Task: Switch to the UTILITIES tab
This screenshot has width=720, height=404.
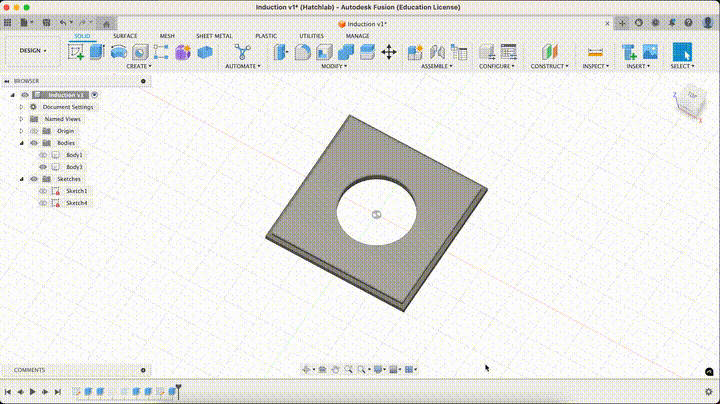Action: (312, 36)
